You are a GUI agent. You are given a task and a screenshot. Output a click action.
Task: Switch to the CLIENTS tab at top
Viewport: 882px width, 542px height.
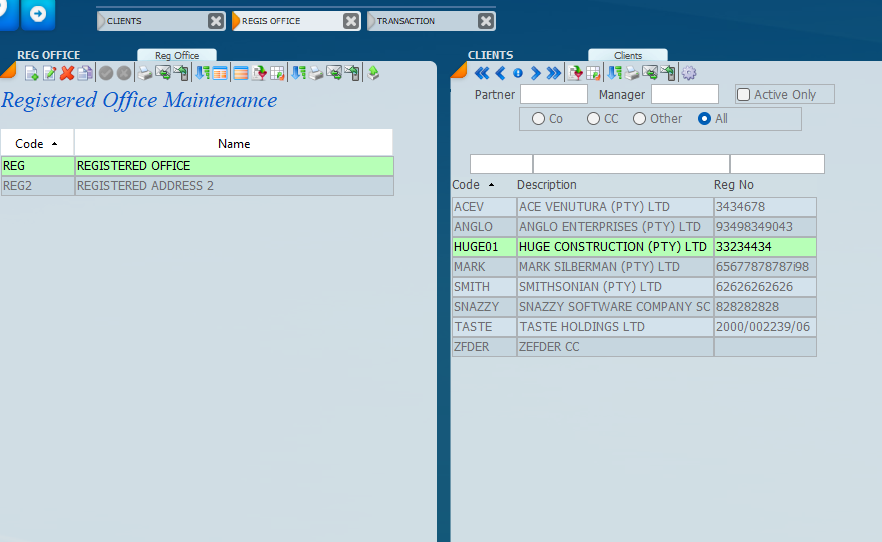tap(150, 21)
